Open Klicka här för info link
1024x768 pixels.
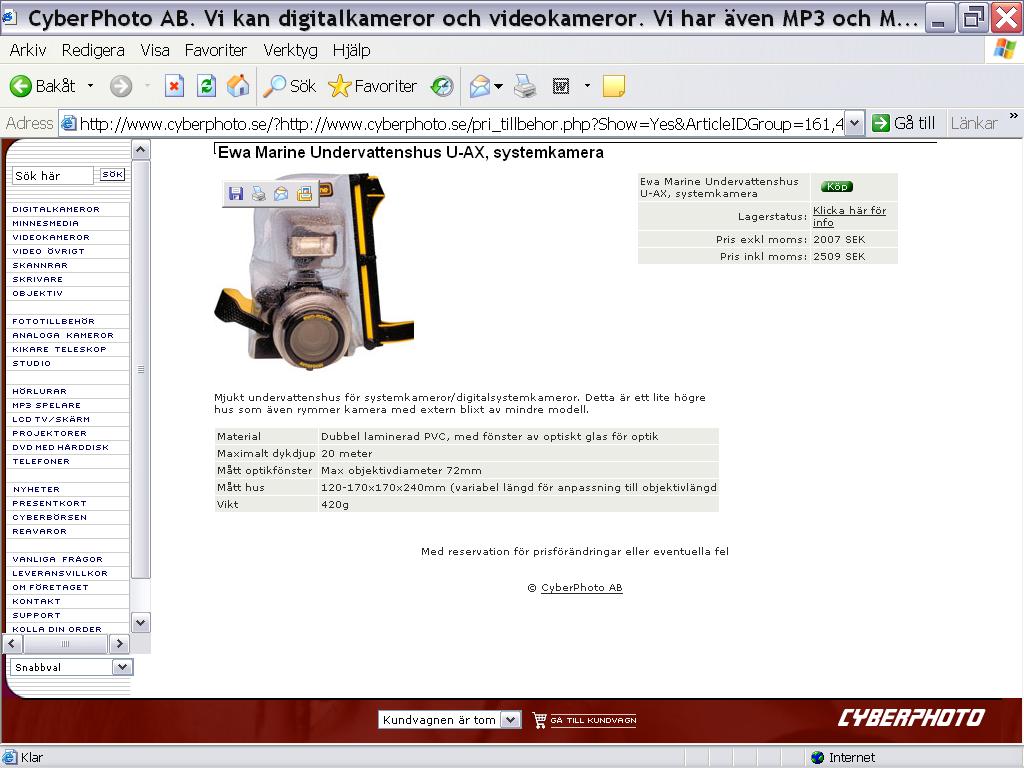pyautogui.click(x=849, y=216)
